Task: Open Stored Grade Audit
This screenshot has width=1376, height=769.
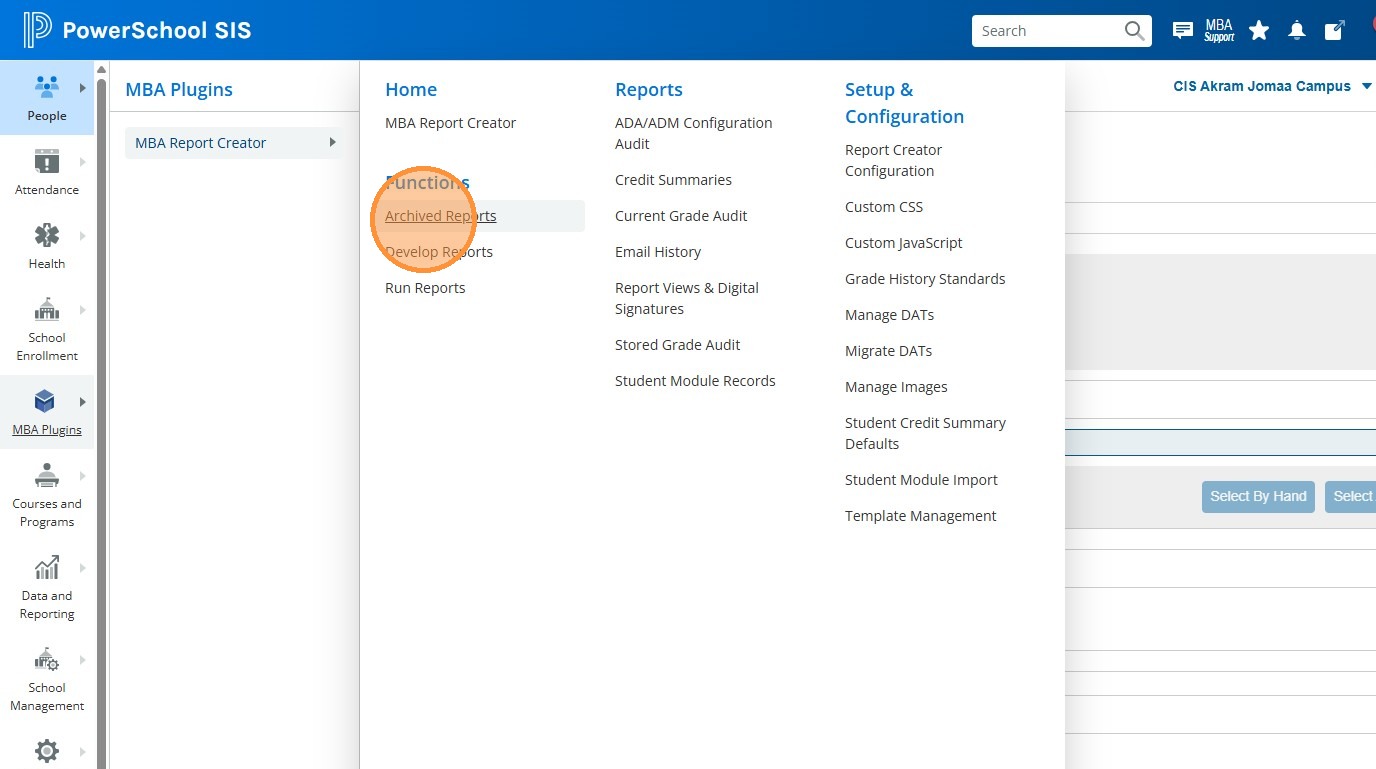Action: pos(678,345)
